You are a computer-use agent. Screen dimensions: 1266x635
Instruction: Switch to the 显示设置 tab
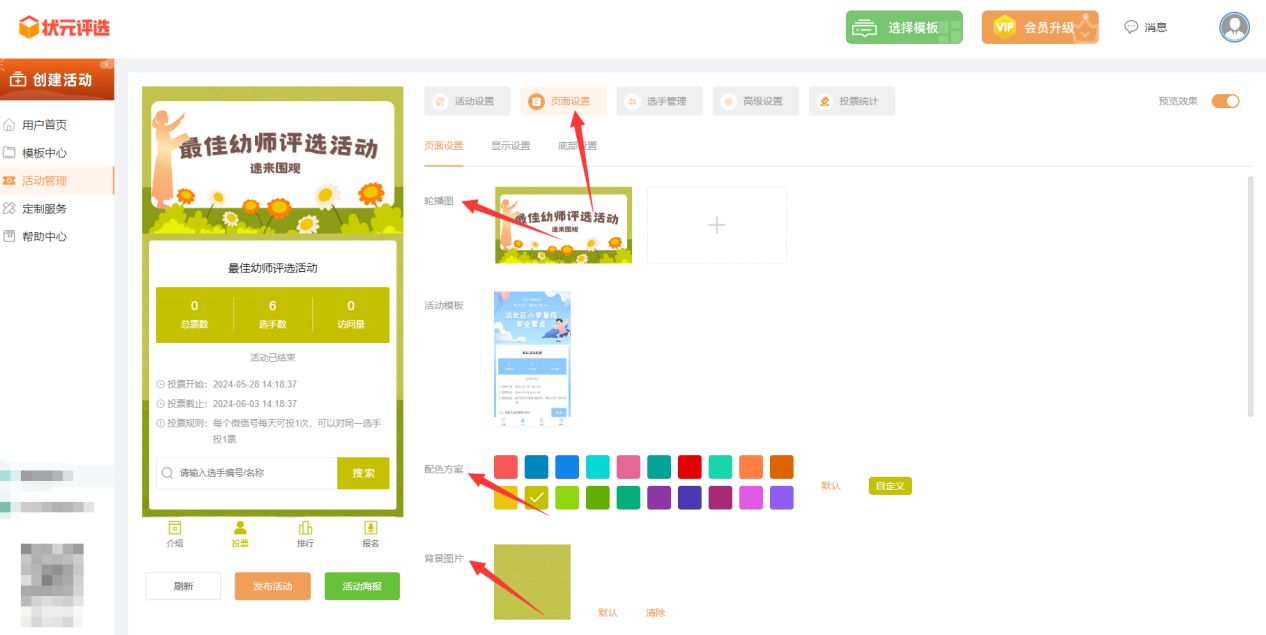[x=510, y=146]
